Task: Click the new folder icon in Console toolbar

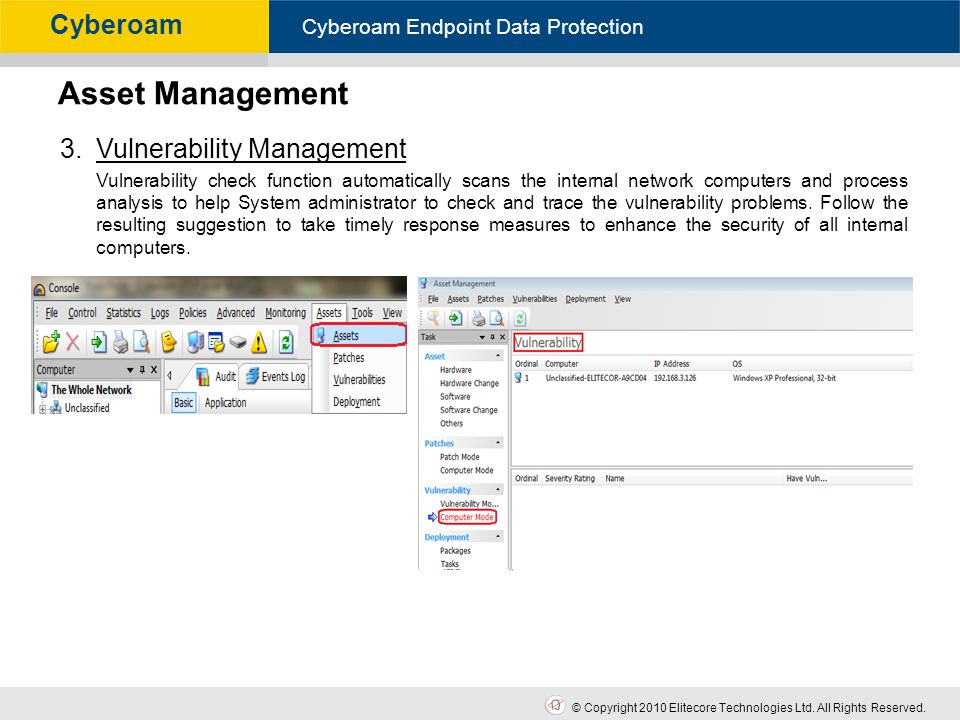Action: (x=51, y=342)
